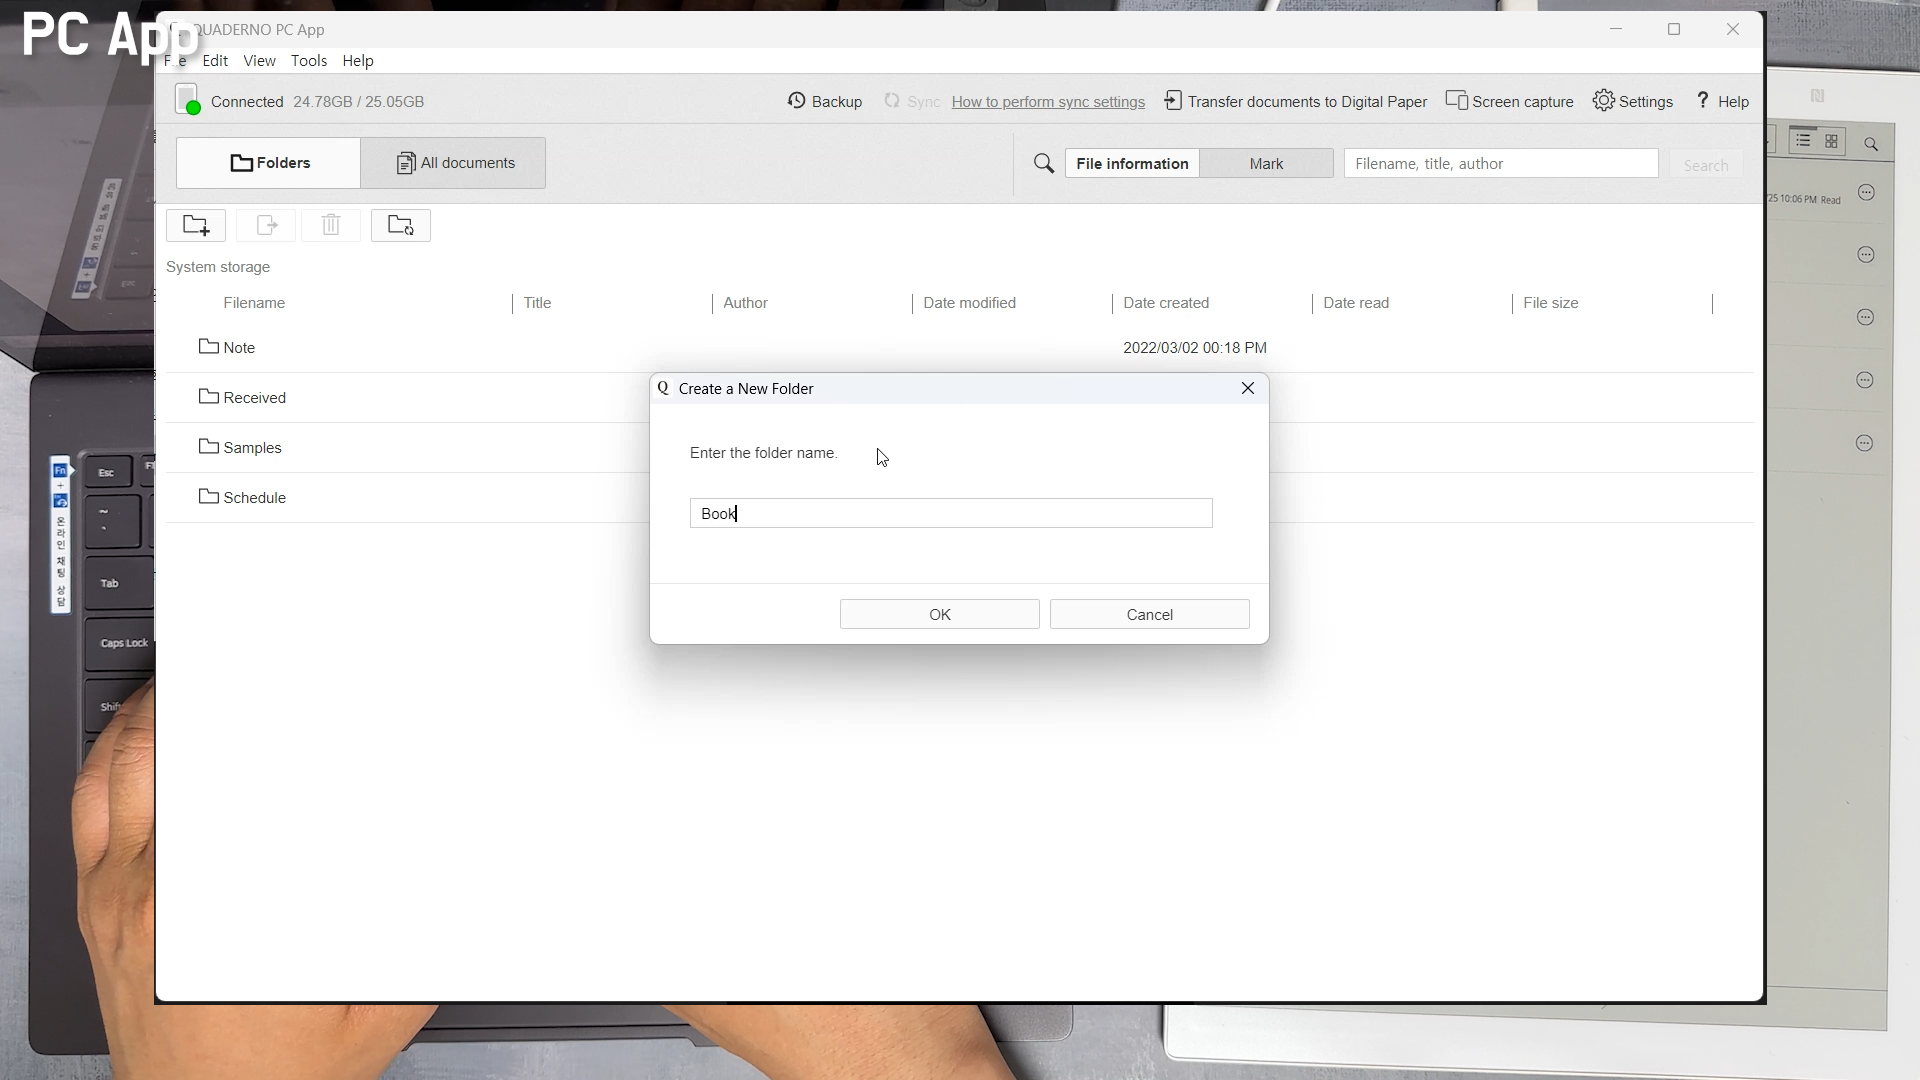
Task: Click the Filename, title, author search box
Action: coord(1500,163)
